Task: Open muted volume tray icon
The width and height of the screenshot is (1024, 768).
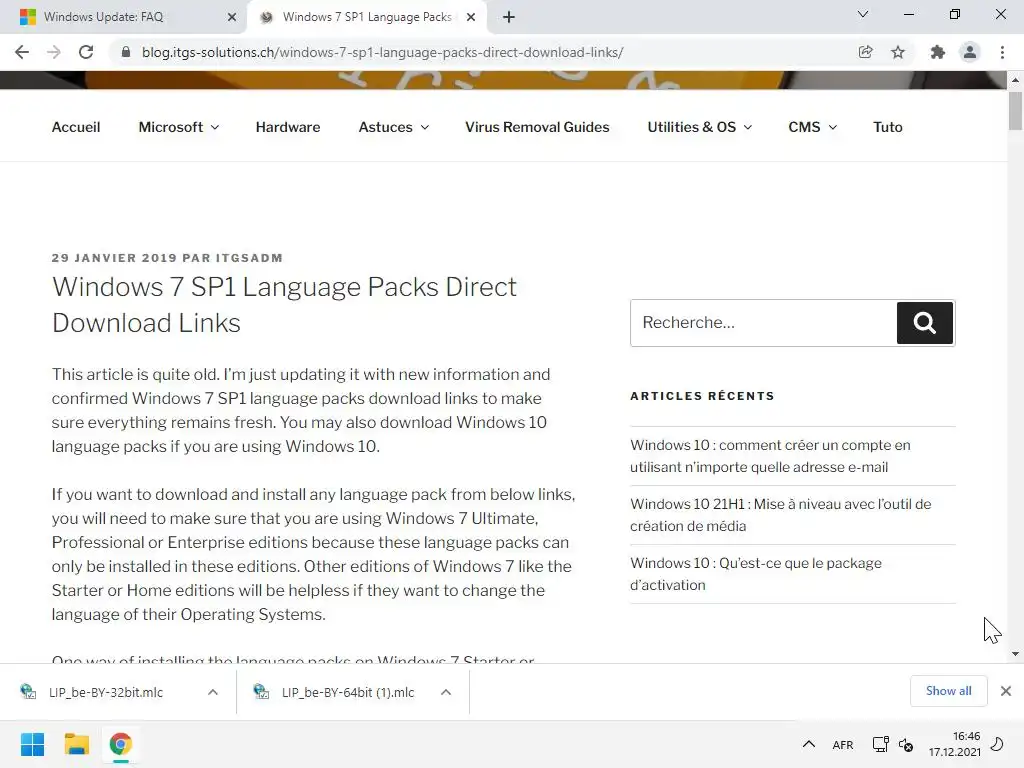Action: click(x=906, y=744)
